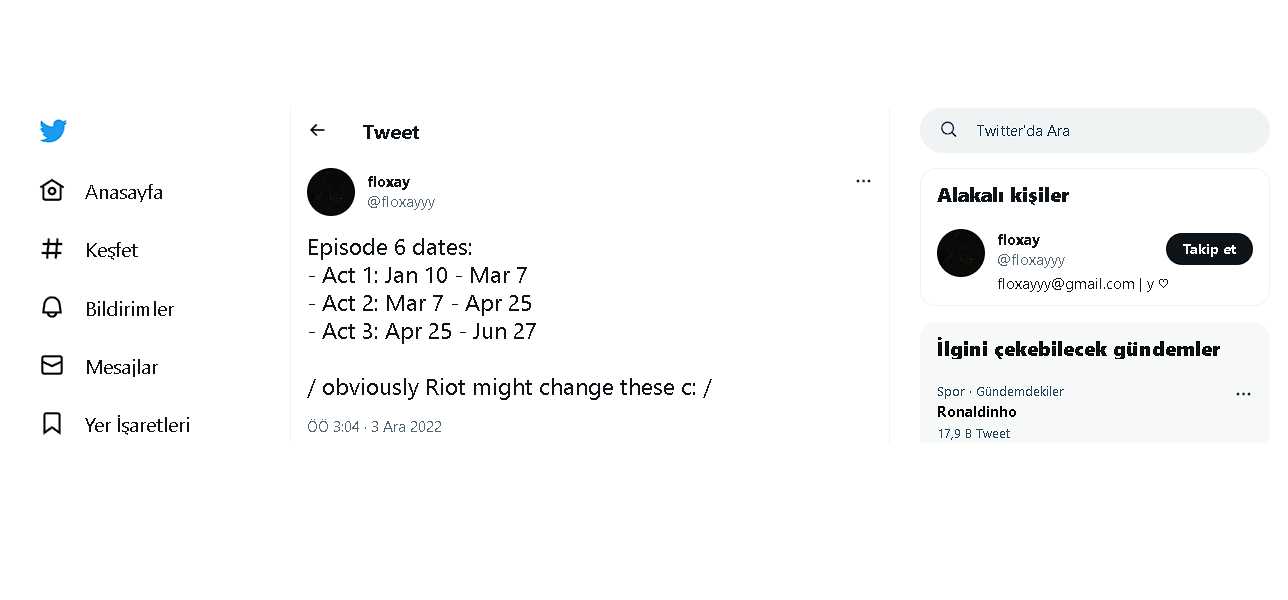
Task: Click the Yer İşaretleri bookmark icon
Action: (x=52, y=424)
